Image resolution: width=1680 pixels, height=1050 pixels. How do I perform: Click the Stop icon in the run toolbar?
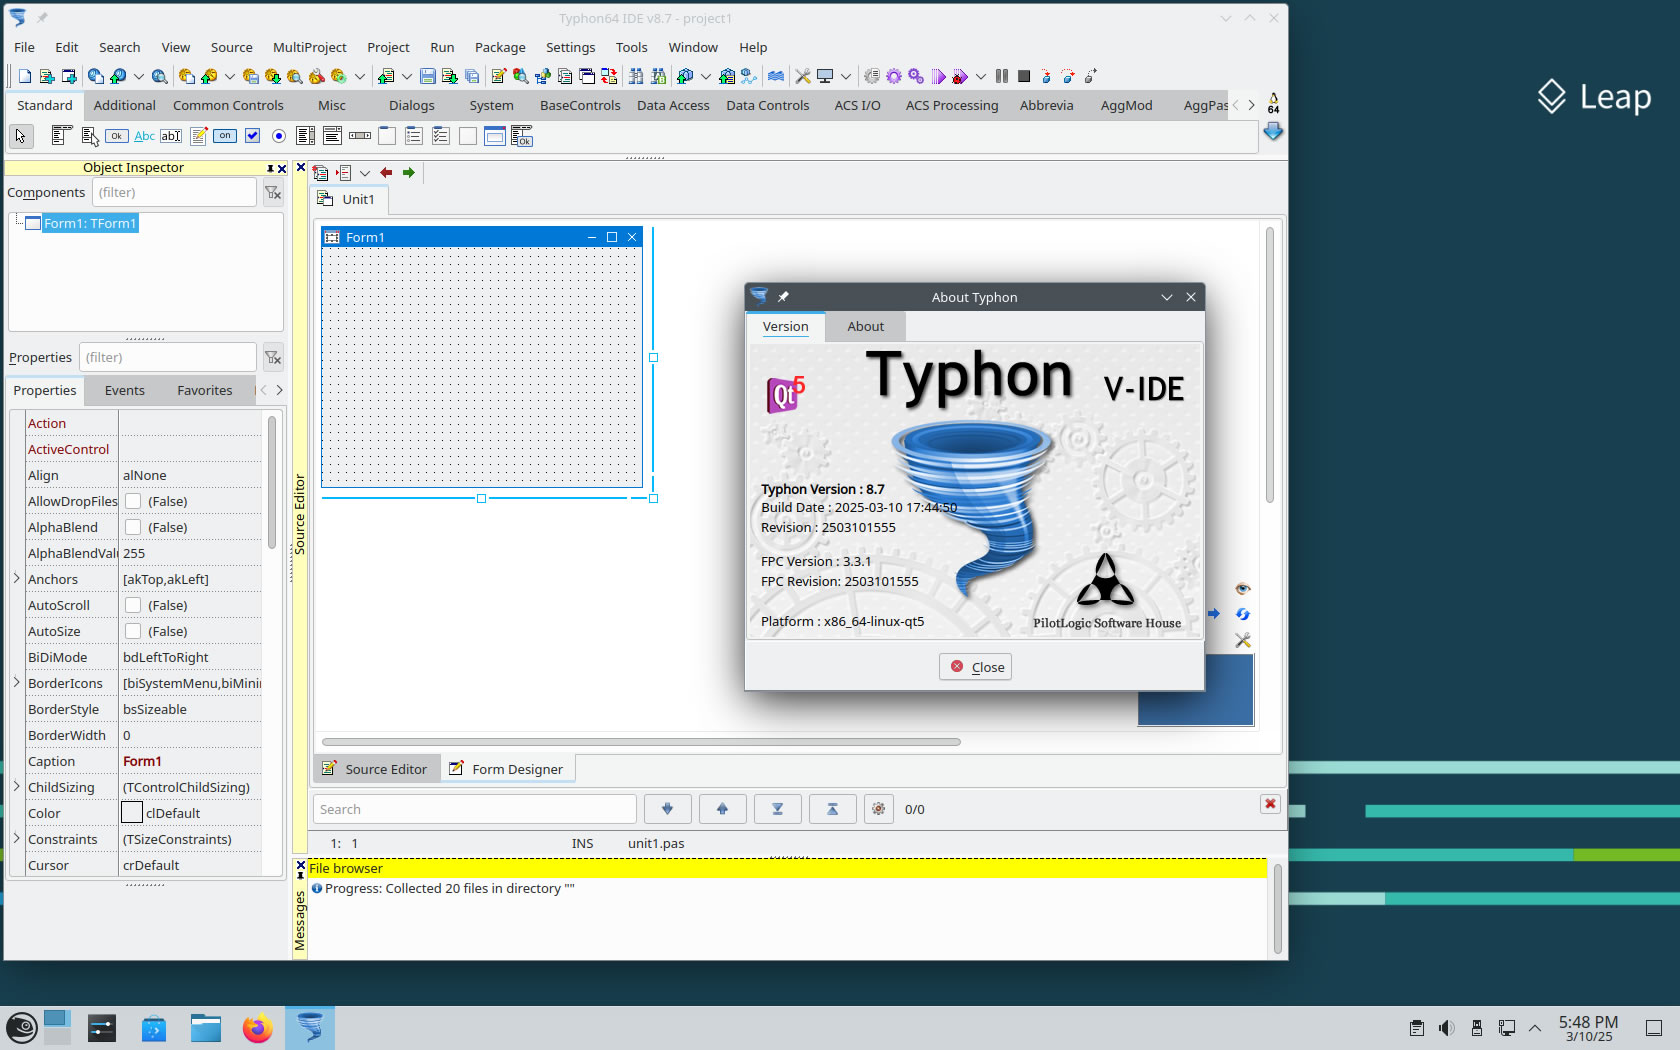pyautogui.click(x=1024, y=76)
